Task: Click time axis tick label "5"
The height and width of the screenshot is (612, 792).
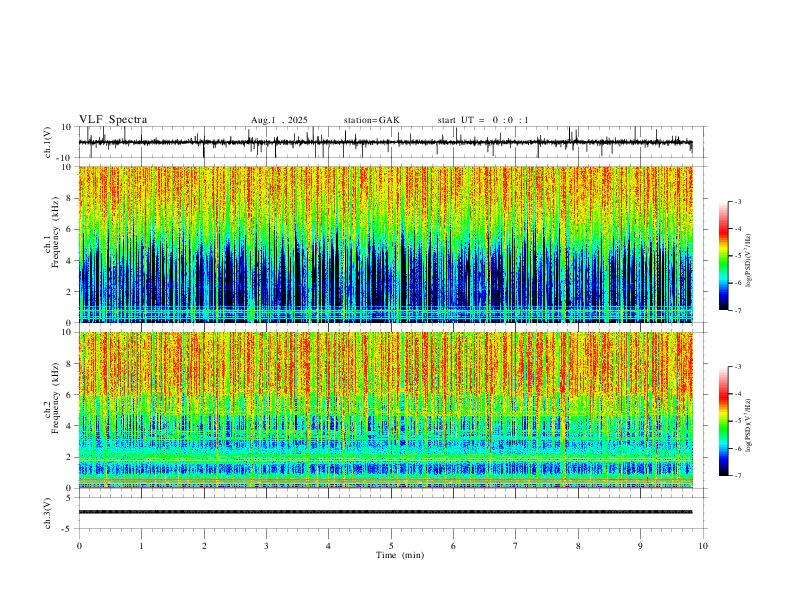Action: (x=391, y=546)
